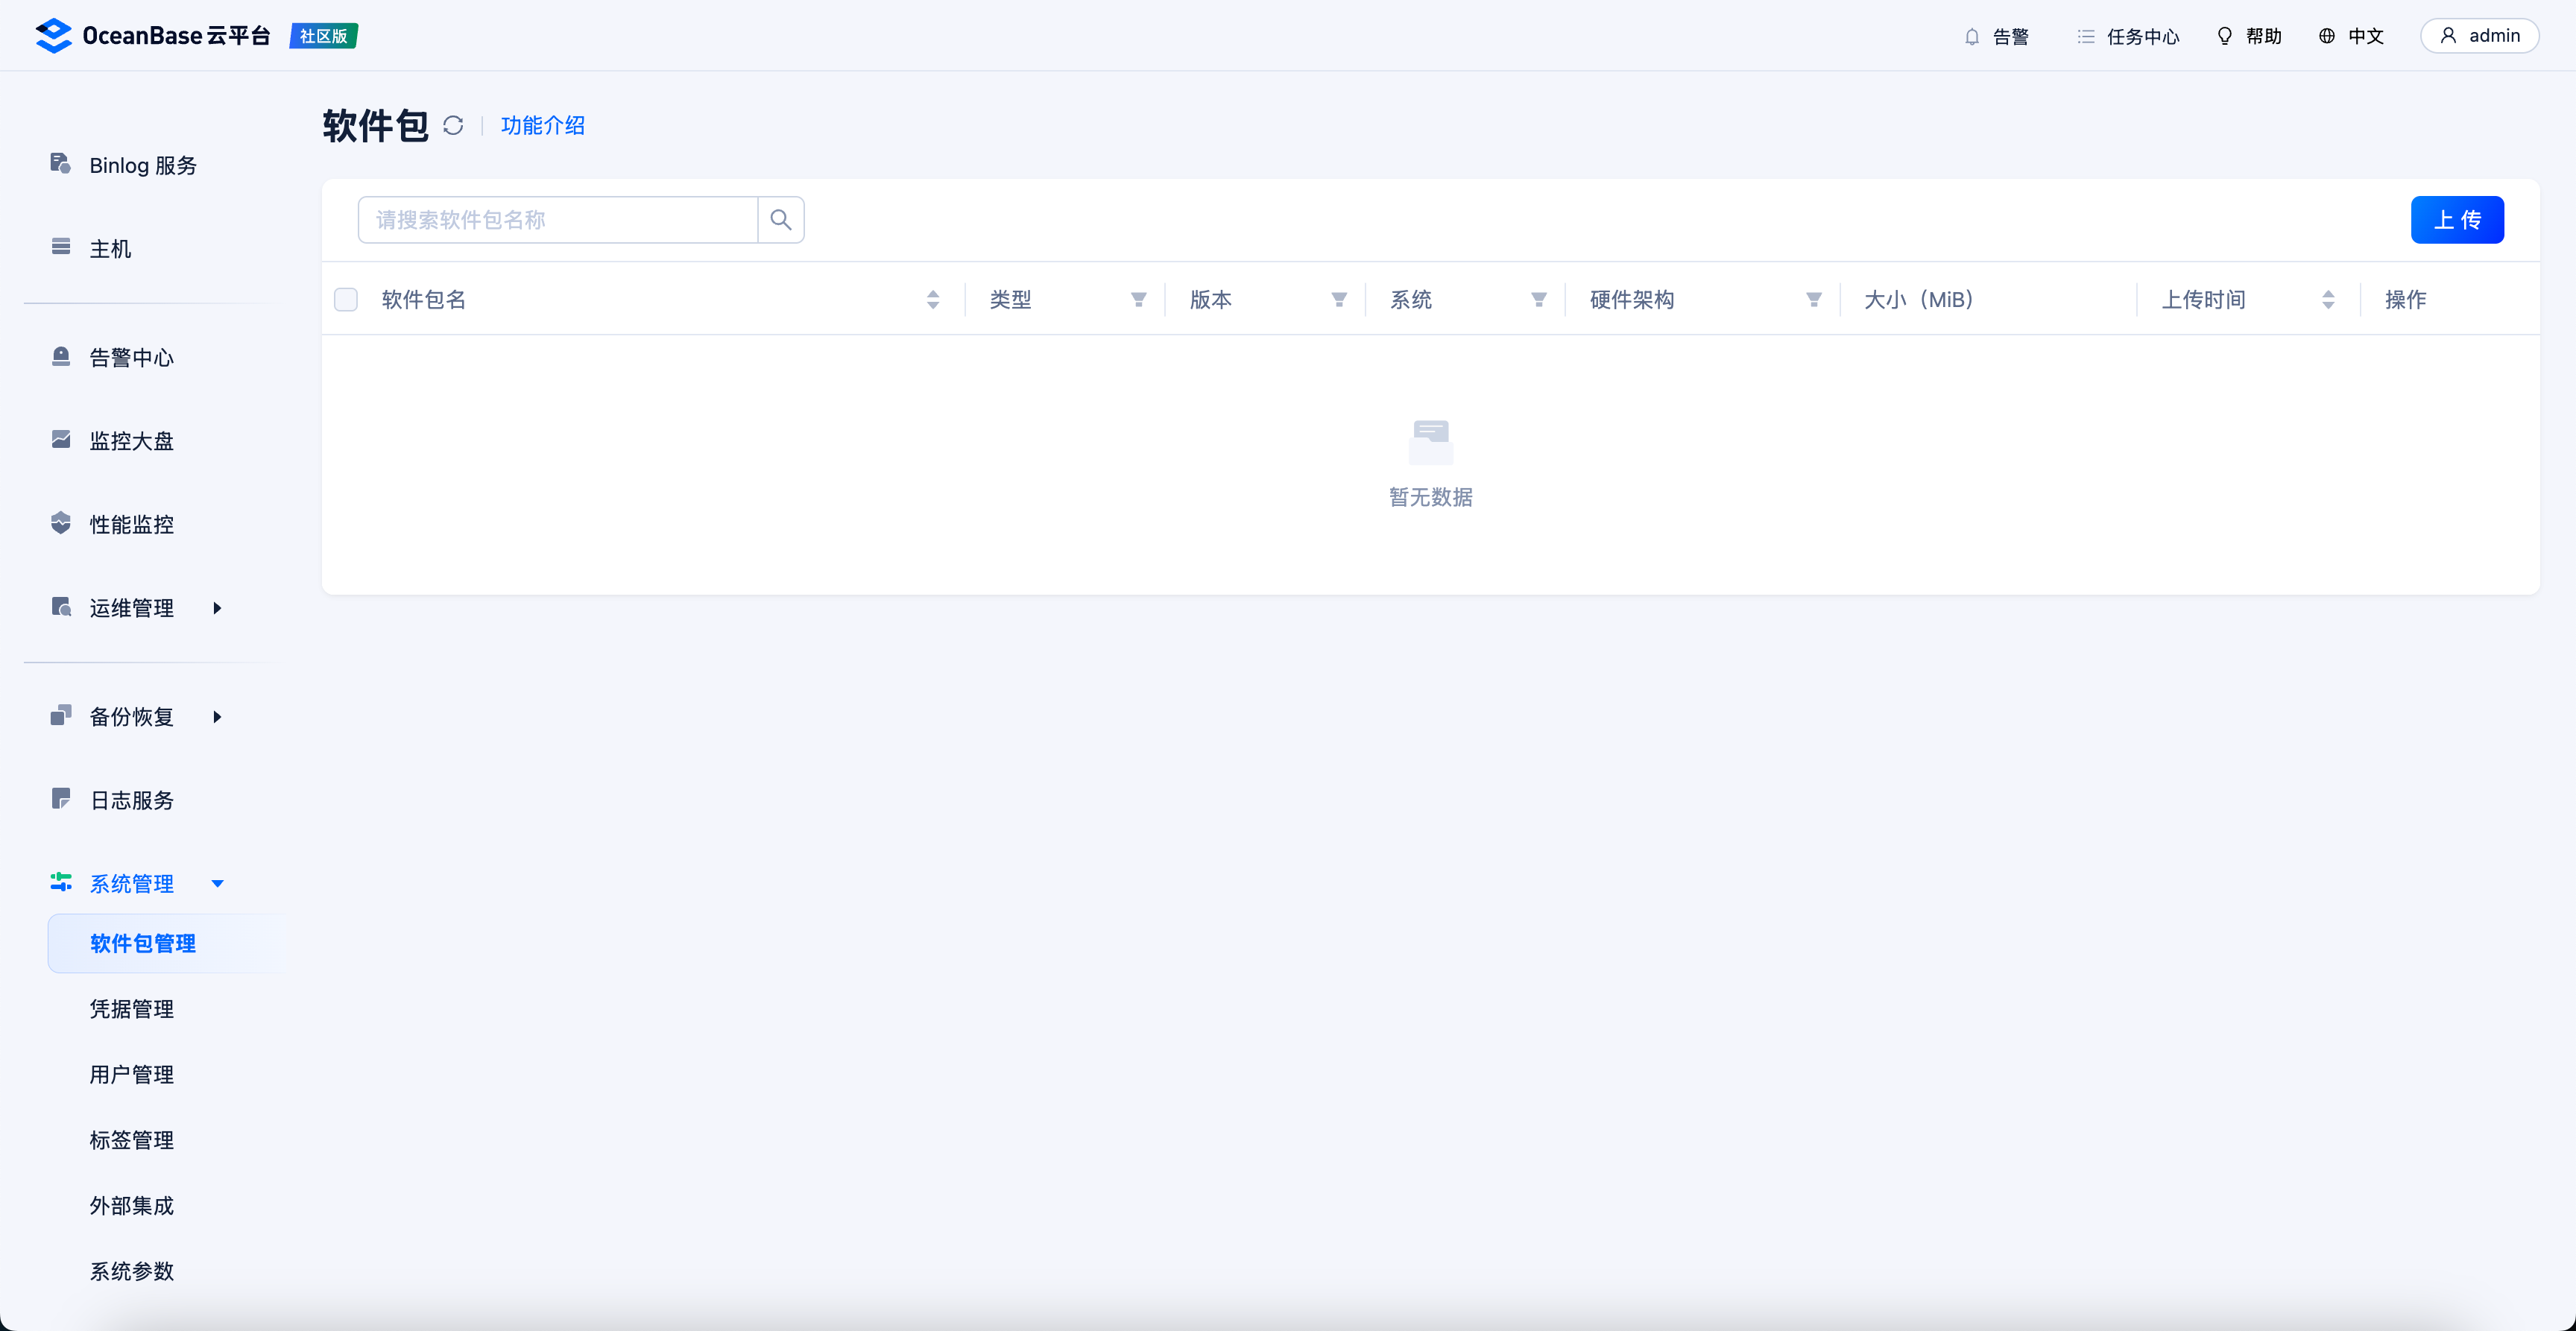Open 主机 menu item
Screen dimensions: 2576x1331
pos(110,248)
